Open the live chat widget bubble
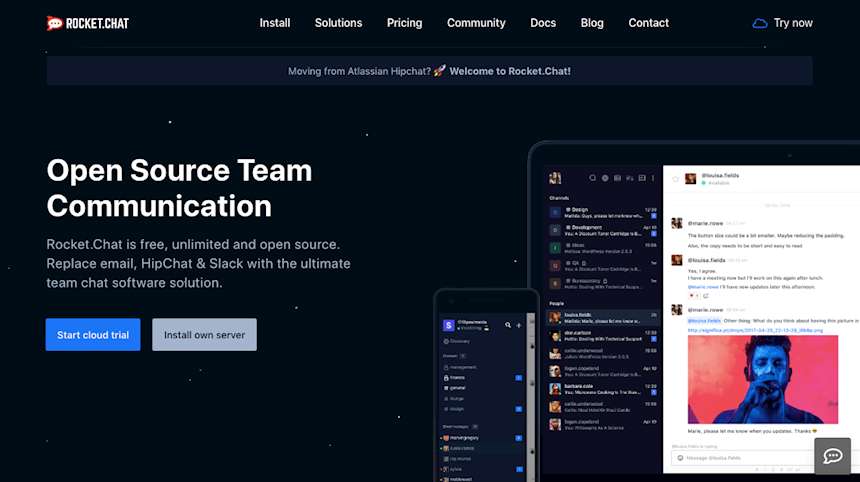860x482 pixels. pos(833,456)
